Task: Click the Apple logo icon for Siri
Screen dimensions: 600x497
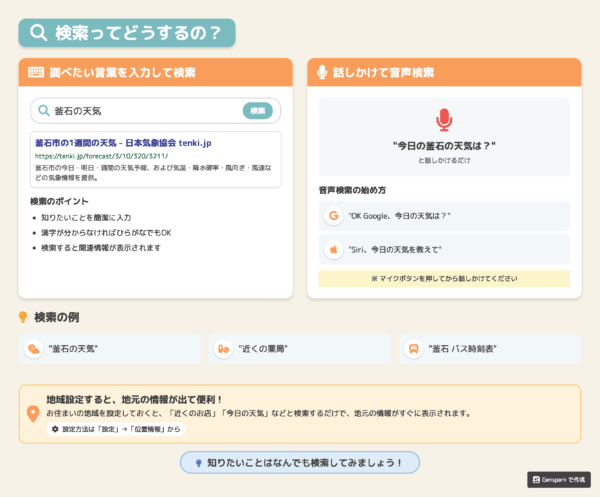Action: tap(333, 249)
